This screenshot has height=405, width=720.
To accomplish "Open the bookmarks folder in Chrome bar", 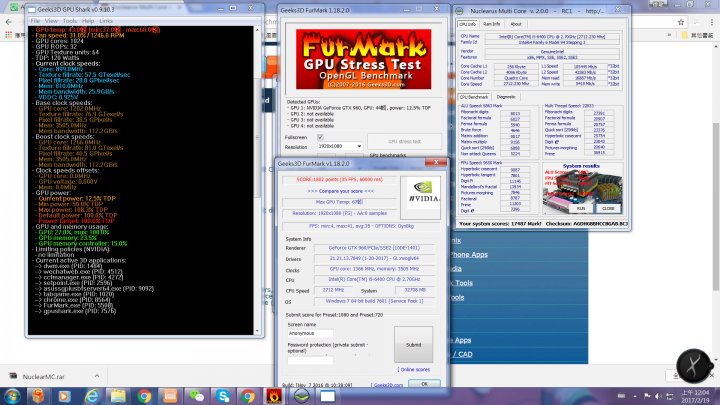I will tap(697, 35).
